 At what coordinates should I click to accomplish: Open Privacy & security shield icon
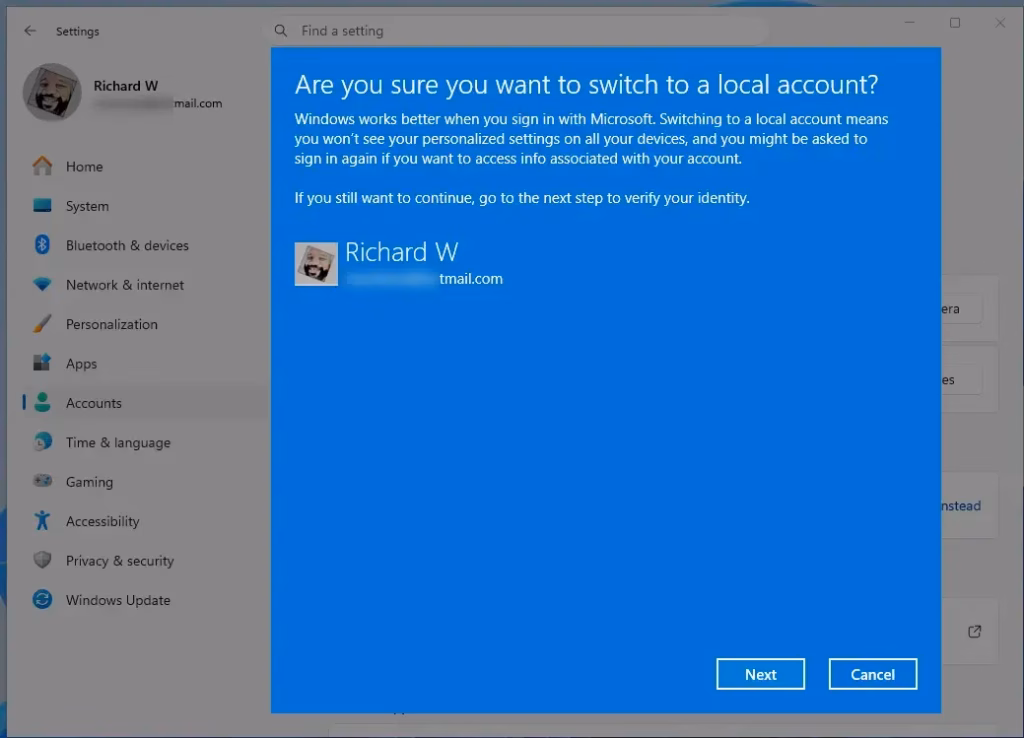pyautogui.click(x=42, y=560)
